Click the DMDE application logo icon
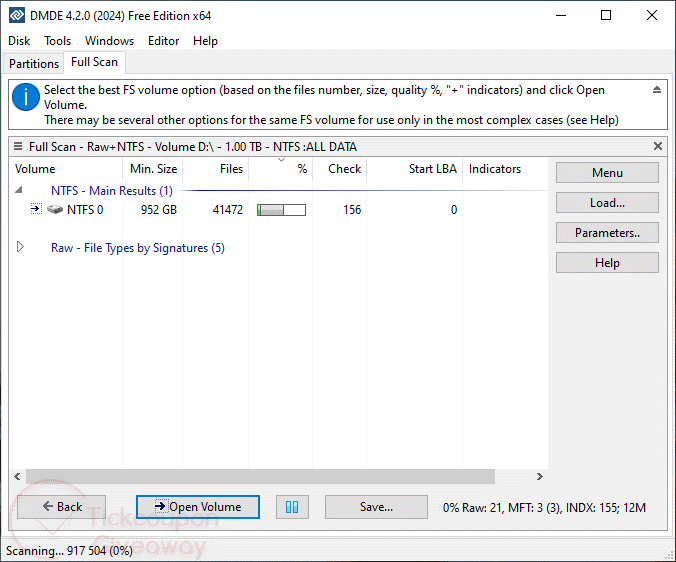The image size is (676, 562). pos(17,16)
